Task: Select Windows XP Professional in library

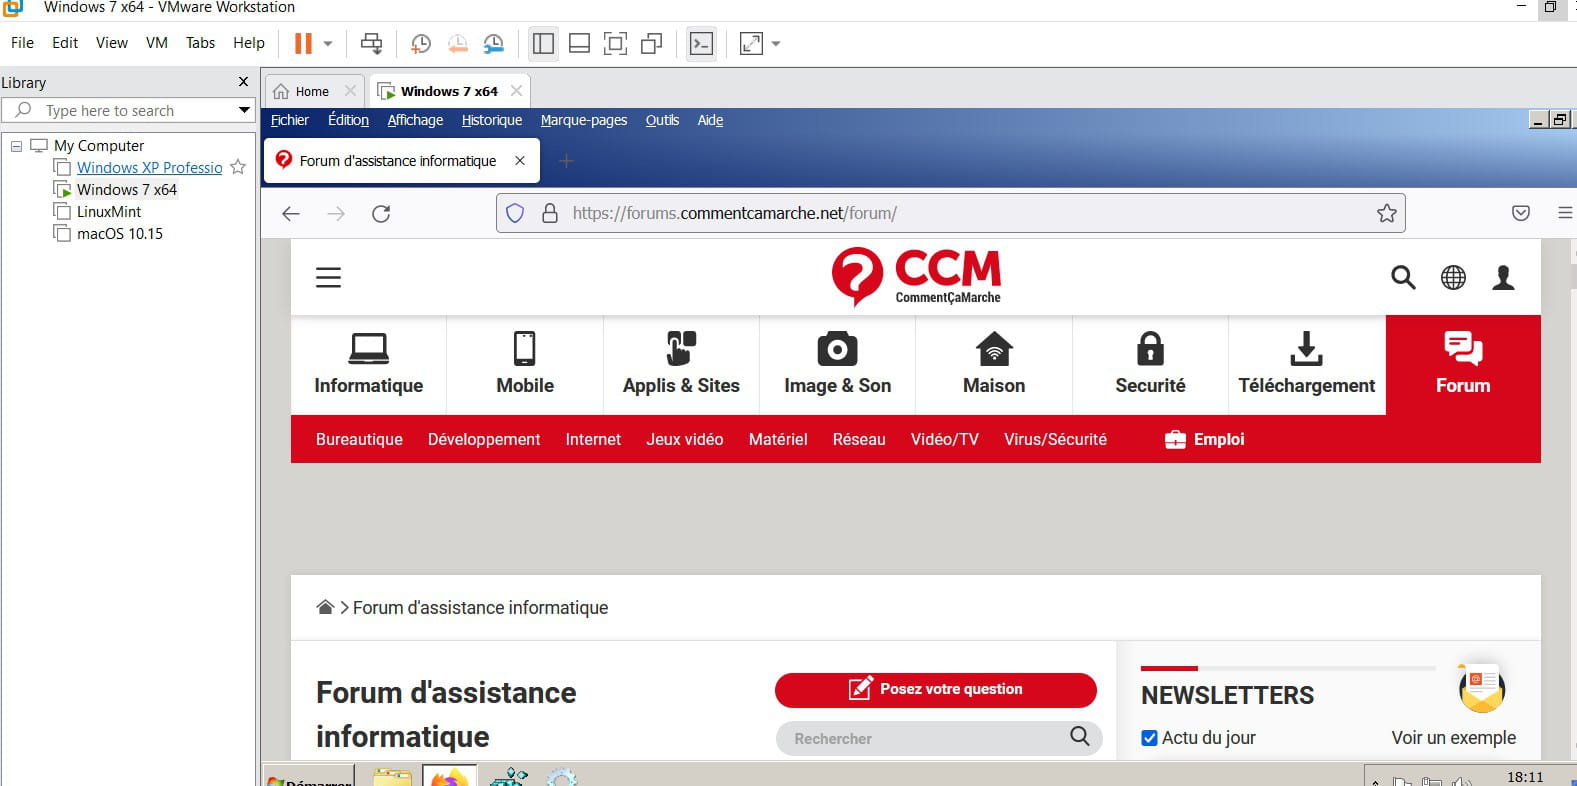Action: pos(149,168)
